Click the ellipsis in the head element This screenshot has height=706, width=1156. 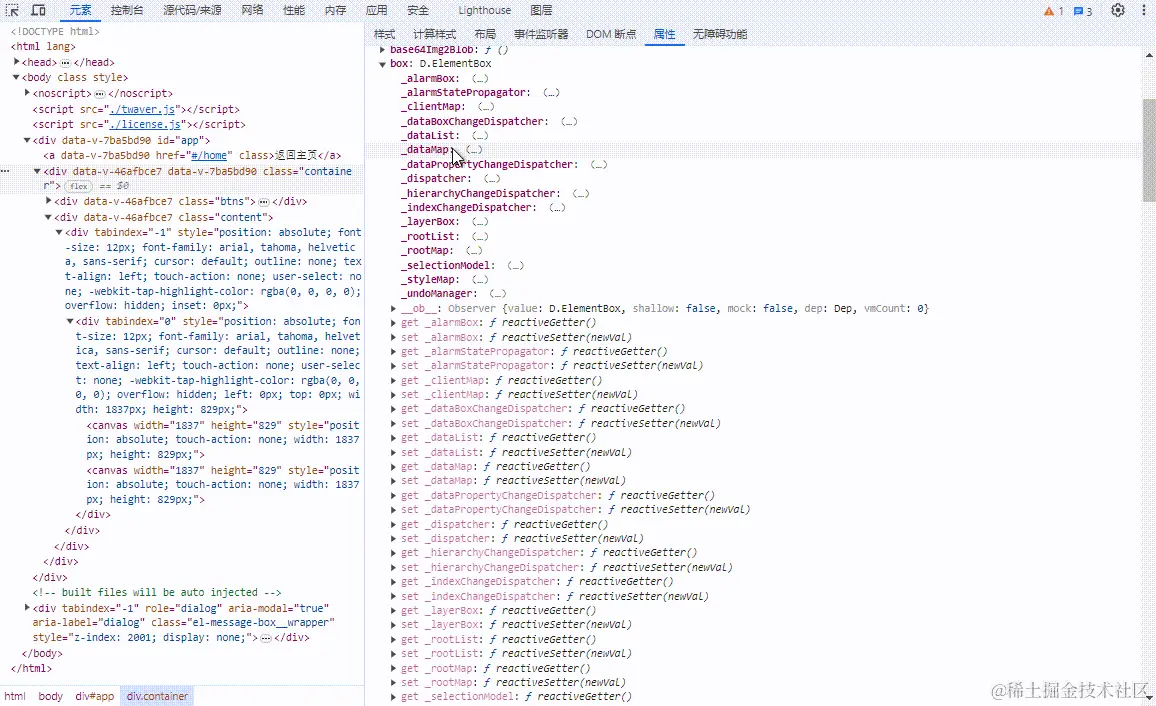pyautogui.click(x=65, y=63)
